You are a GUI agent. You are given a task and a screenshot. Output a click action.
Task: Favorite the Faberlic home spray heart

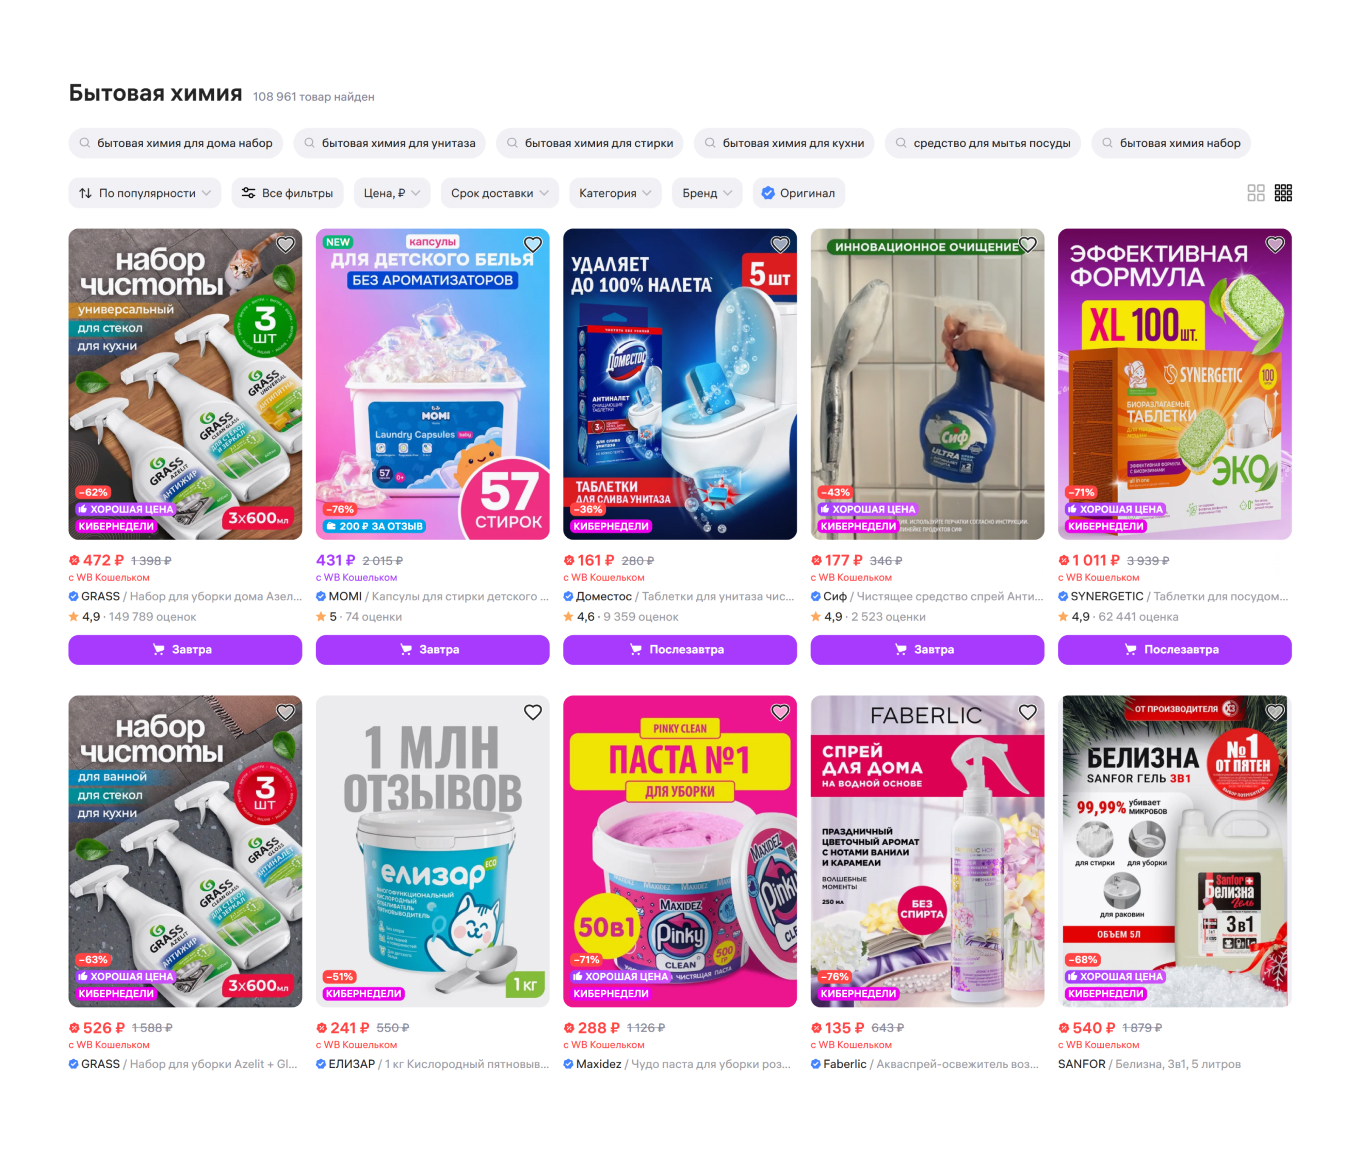click(1028, 712)
